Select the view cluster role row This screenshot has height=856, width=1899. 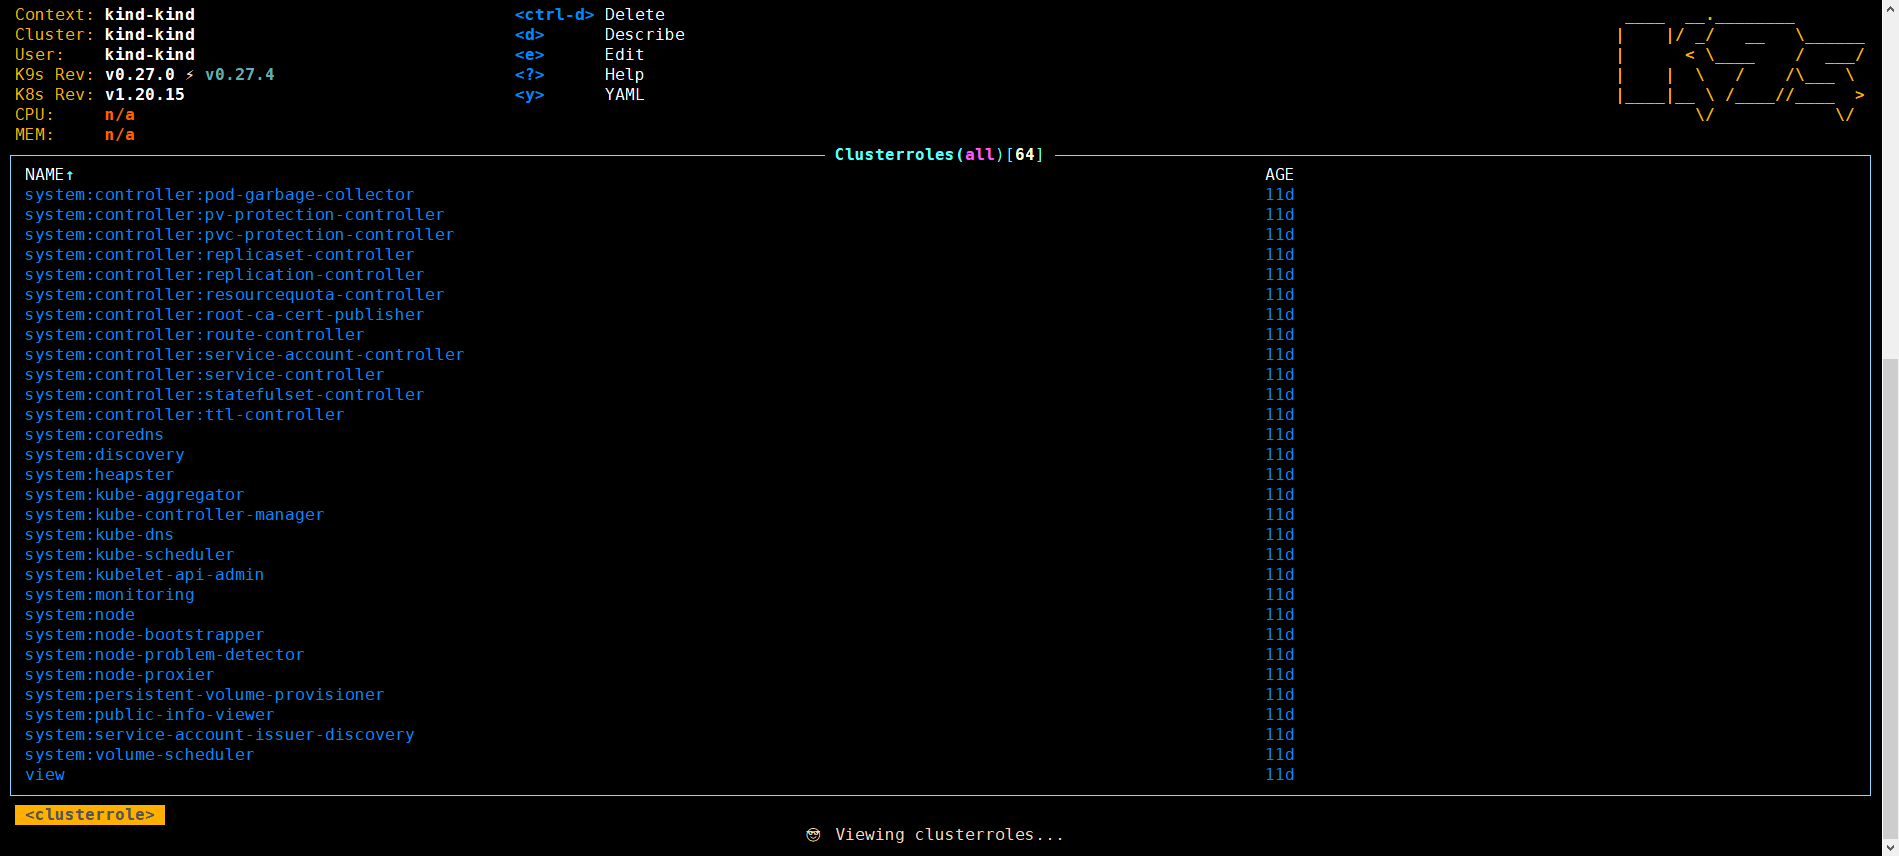point(45,775)
